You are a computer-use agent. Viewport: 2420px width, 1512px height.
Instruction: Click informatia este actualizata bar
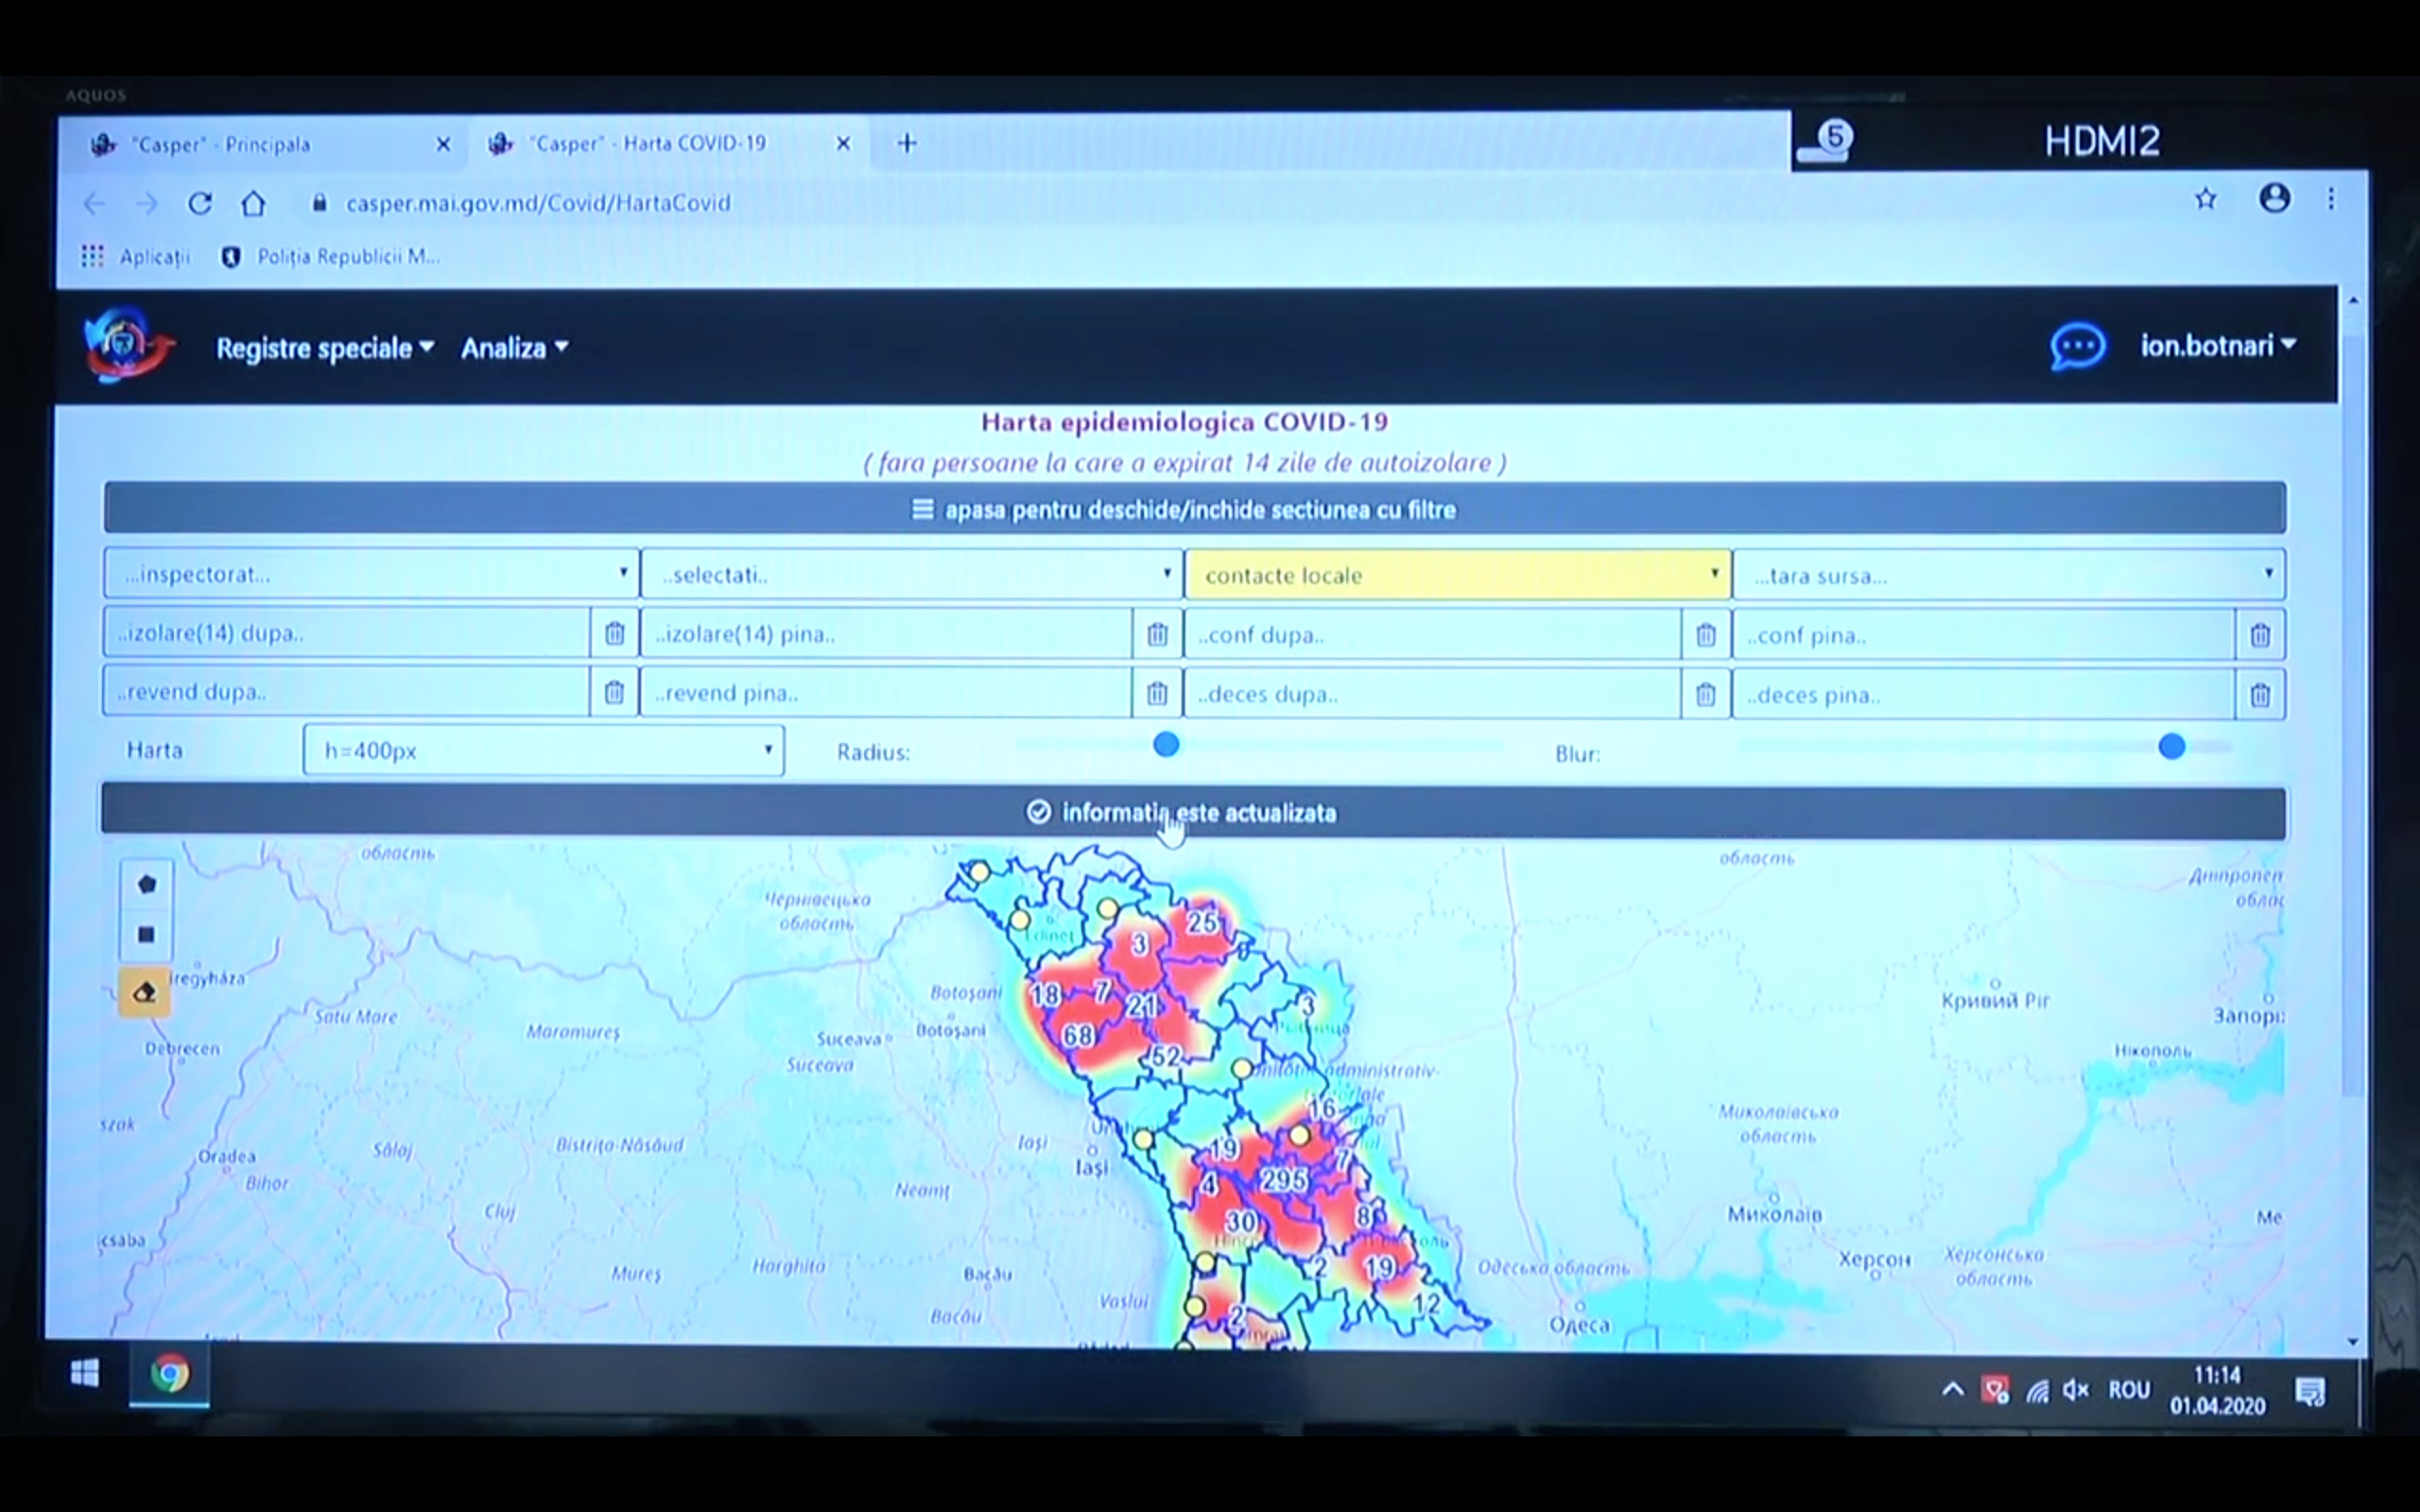tap(1193, 812)
